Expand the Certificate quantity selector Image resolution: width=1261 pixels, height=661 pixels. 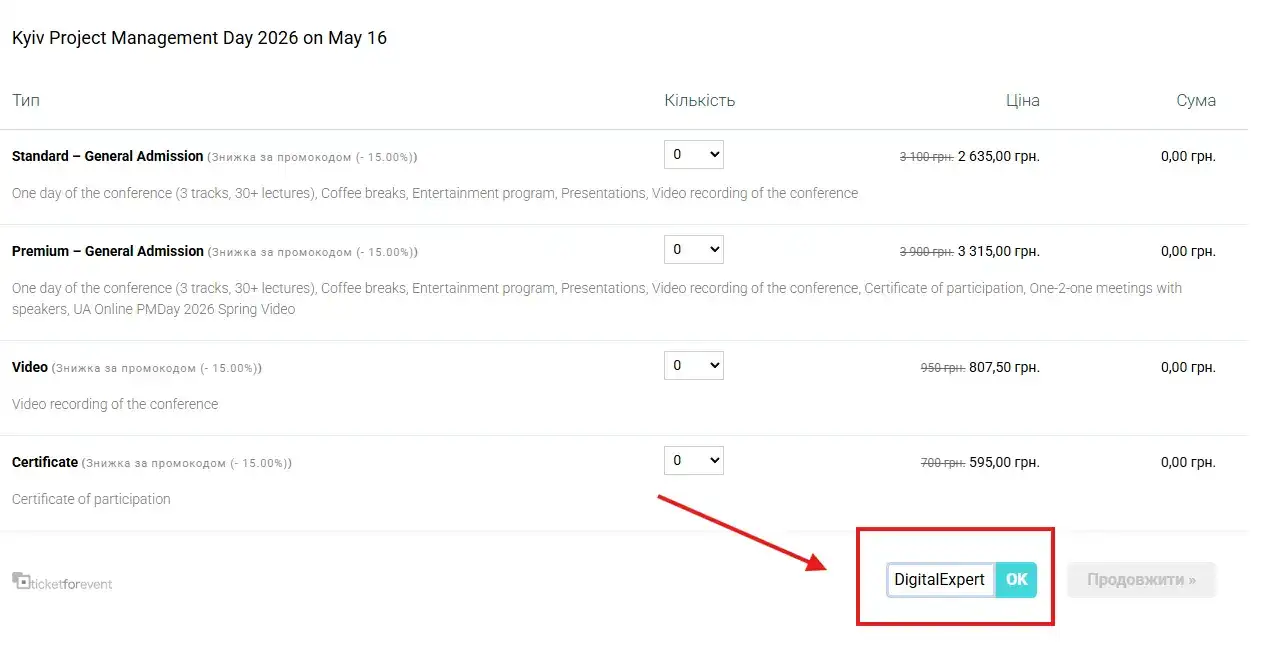point(693,461)
